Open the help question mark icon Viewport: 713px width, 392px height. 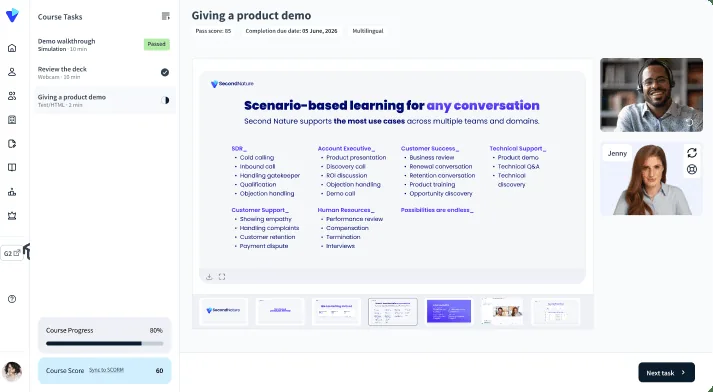click(12, 299)
